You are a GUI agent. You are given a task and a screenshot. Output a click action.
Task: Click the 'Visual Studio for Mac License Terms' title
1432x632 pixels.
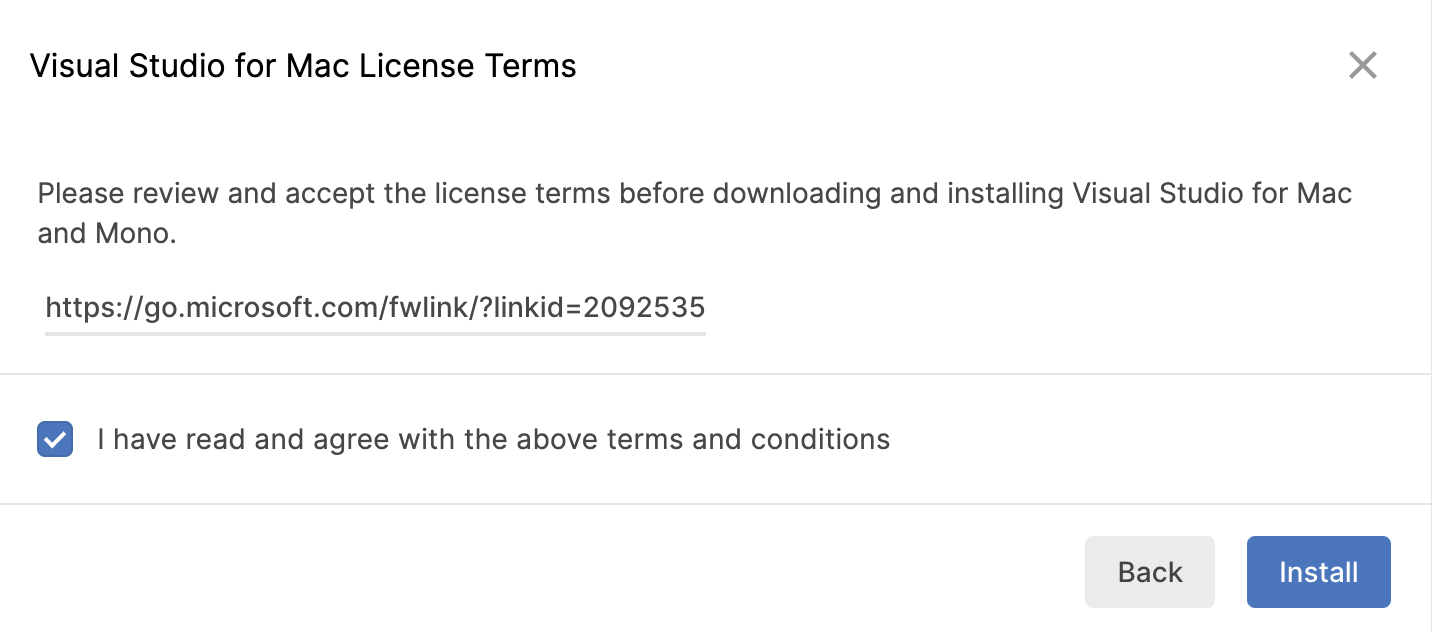point(303,66)
